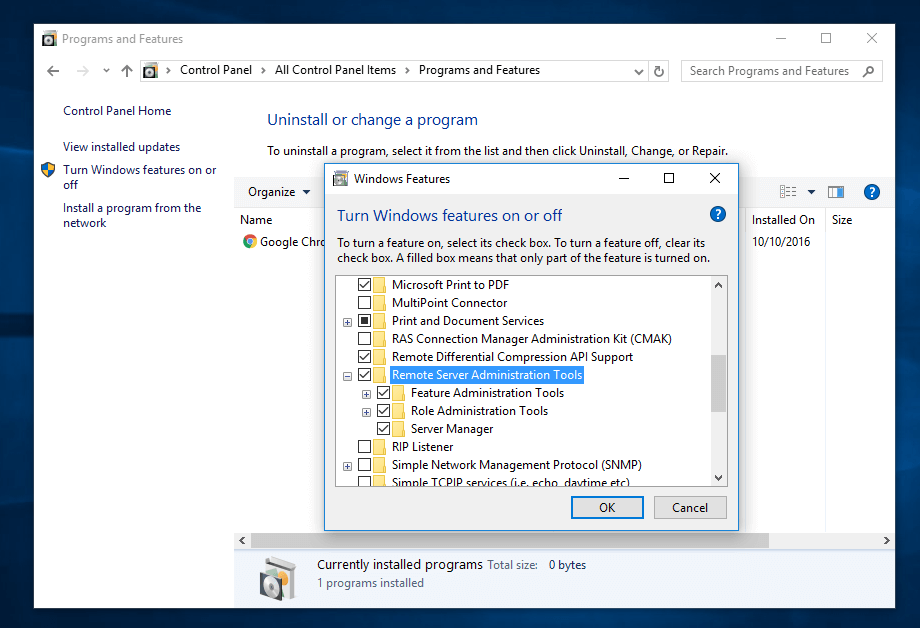The image size is (920, 628).
Task: Enable the MultiPoint Connector feature
Action: [x=365, y=302]
